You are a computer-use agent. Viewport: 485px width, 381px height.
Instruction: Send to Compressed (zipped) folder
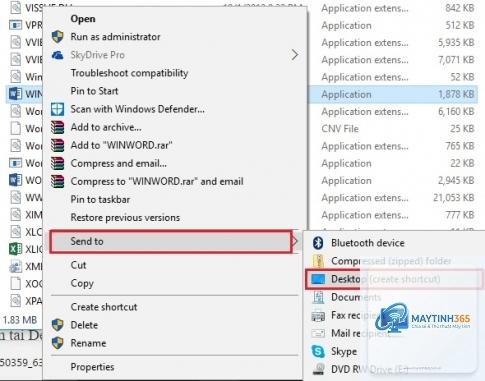[391, 261]
